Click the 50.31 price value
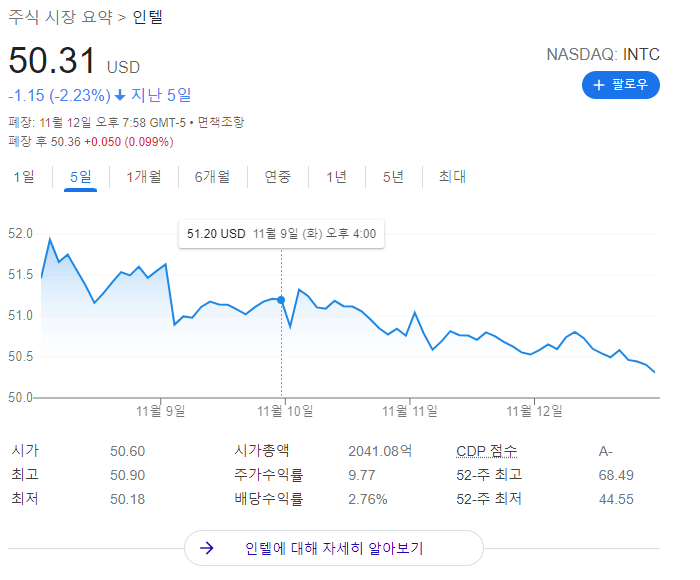 coord(52,61)
